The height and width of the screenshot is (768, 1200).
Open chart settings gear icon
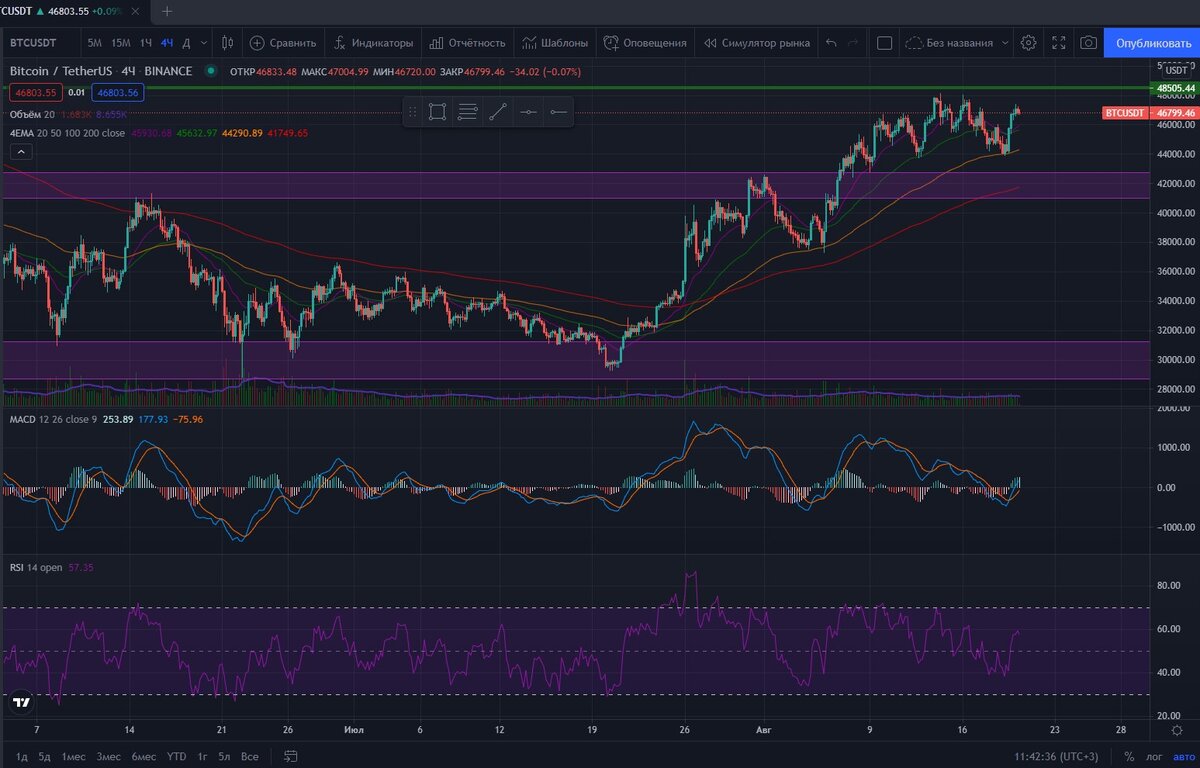point(1028,43)
